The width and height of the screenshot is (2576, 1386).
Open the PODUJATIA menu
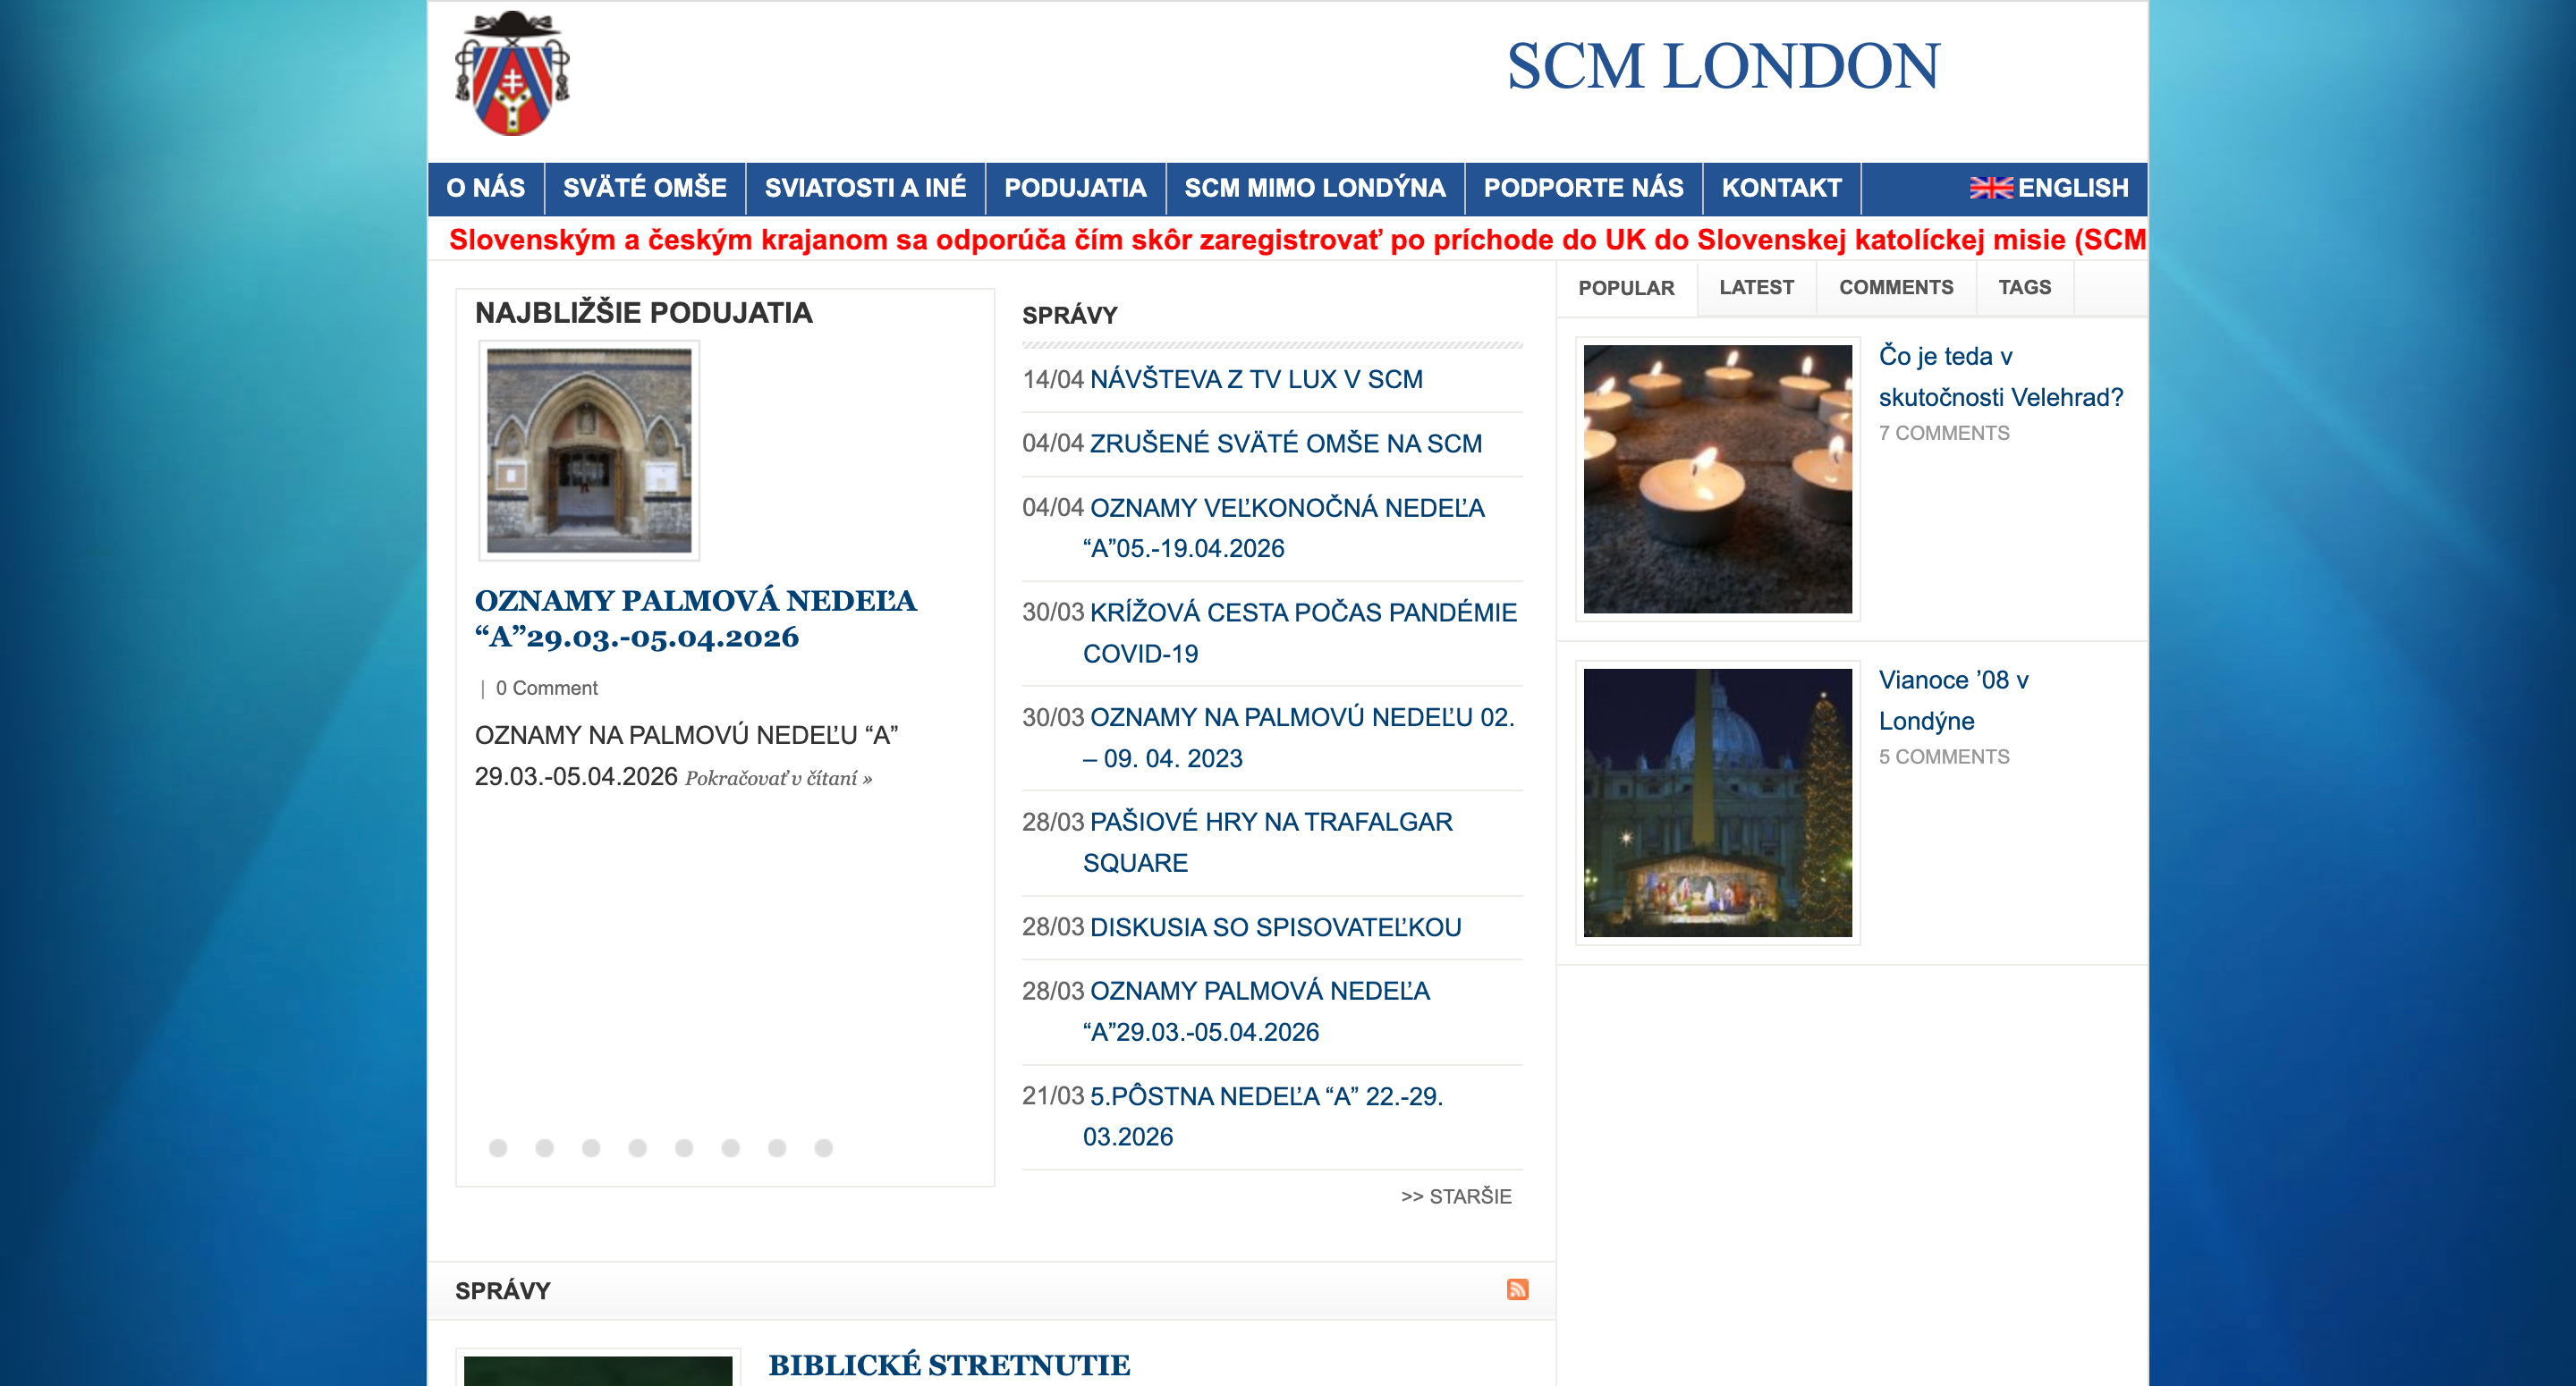point(1075,188)
